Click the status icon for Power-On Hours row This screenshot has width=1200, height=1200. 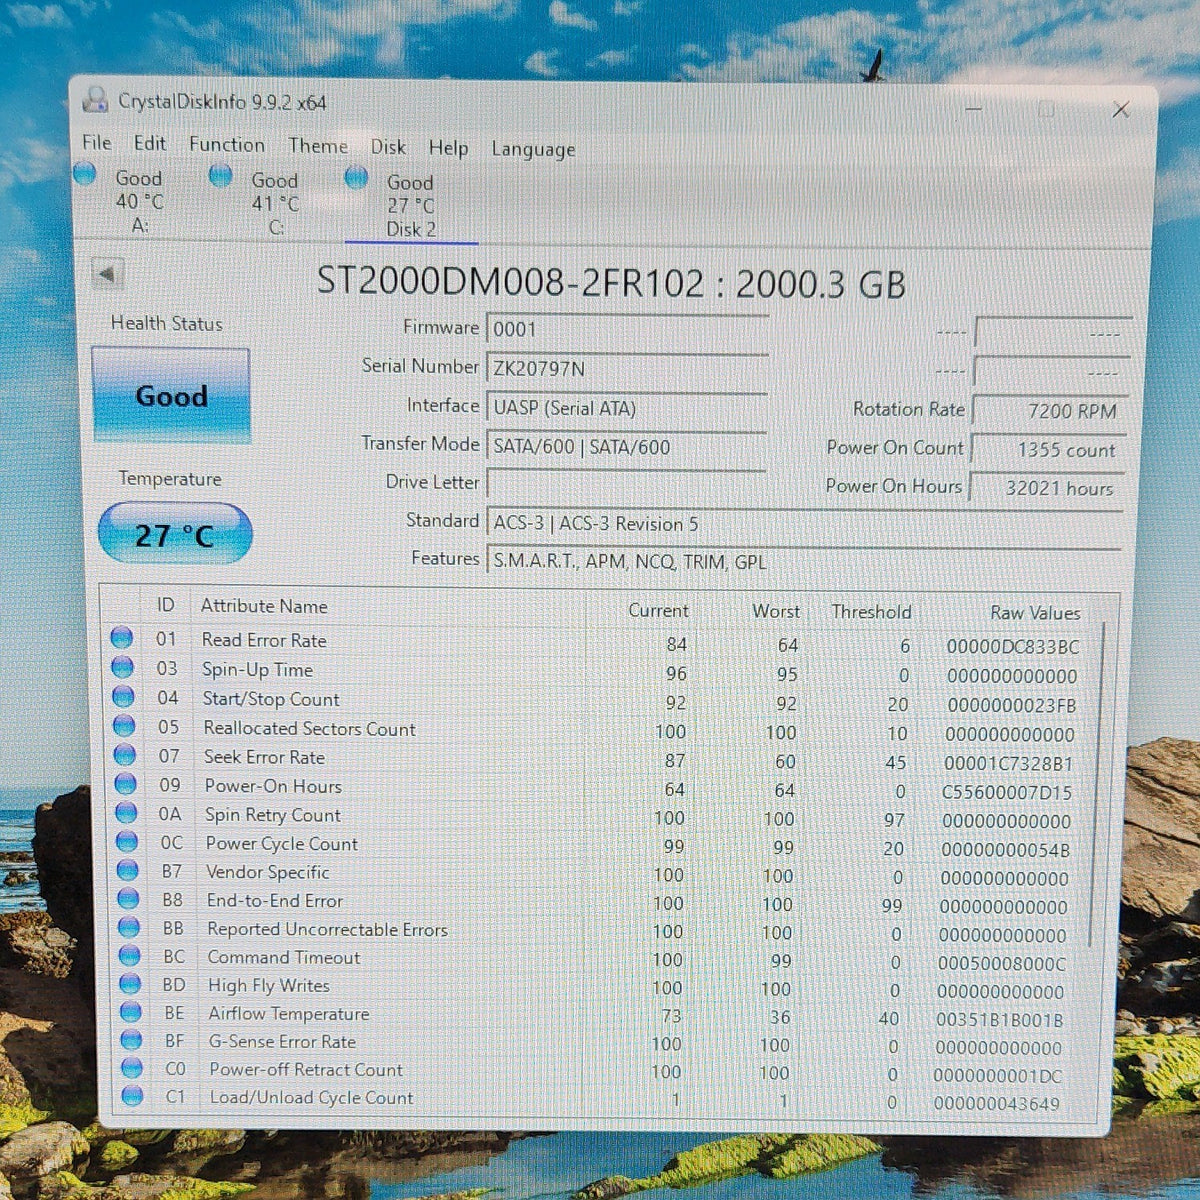coord(125,783)
